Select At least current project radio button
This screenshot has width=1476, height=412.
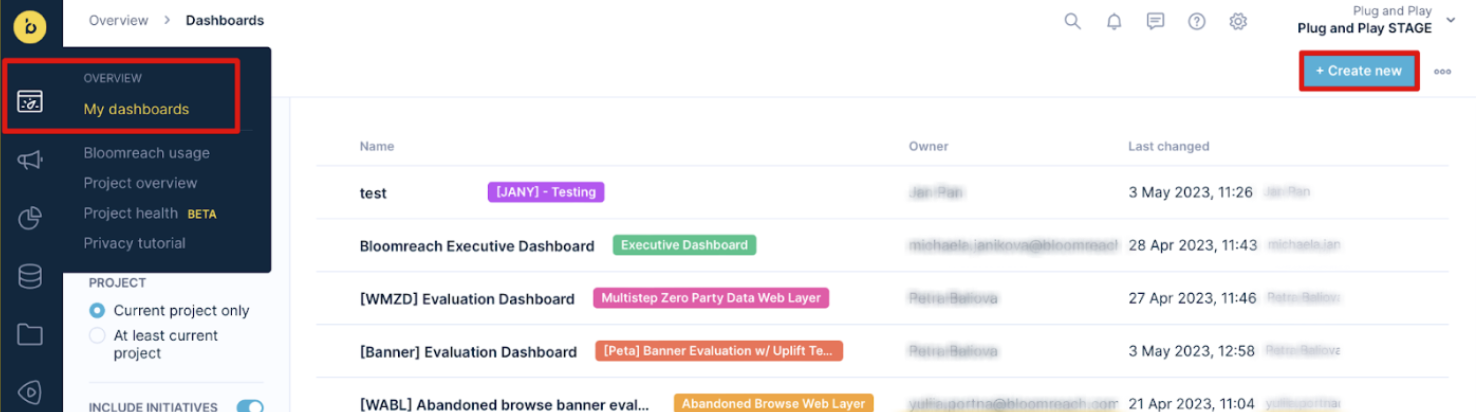tap(97, 336)
